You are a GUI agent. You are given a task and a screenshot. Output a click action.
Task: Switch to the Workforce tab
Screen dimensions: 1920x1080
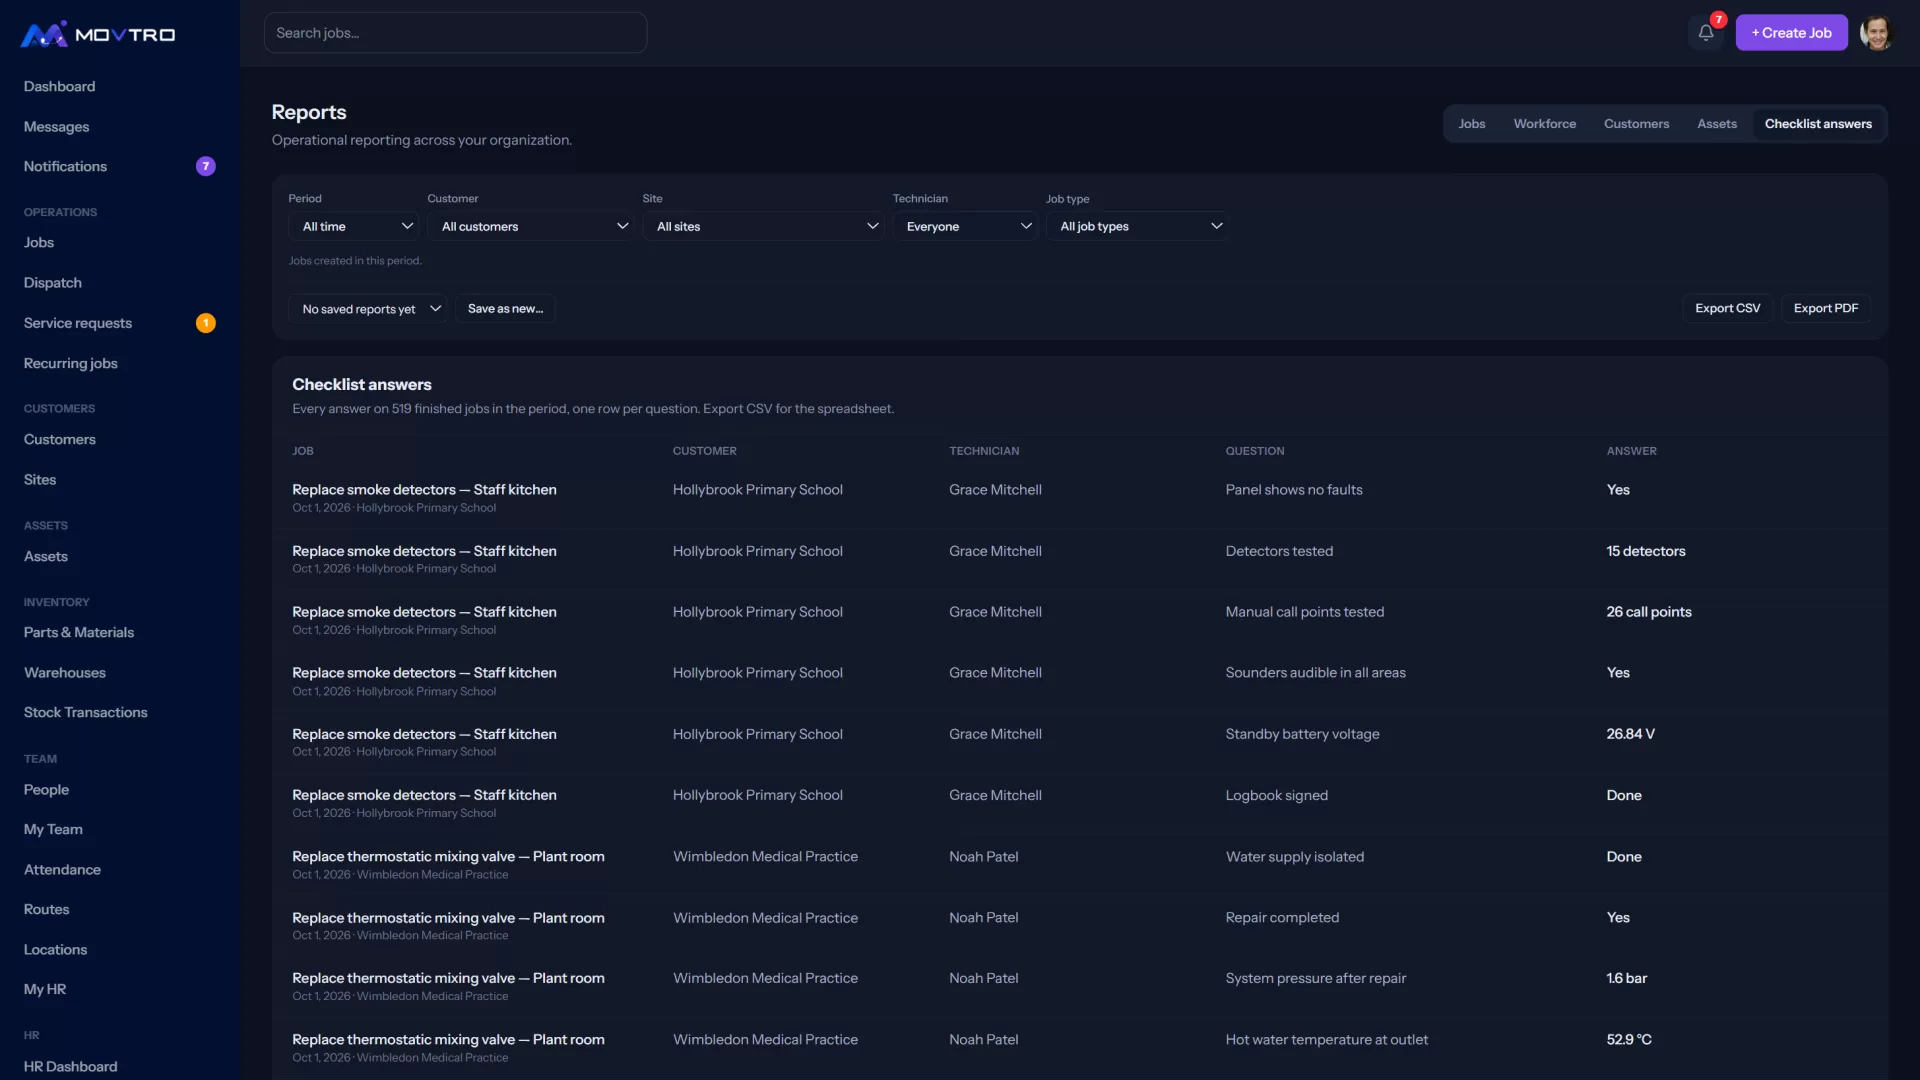pos(1544,124)
